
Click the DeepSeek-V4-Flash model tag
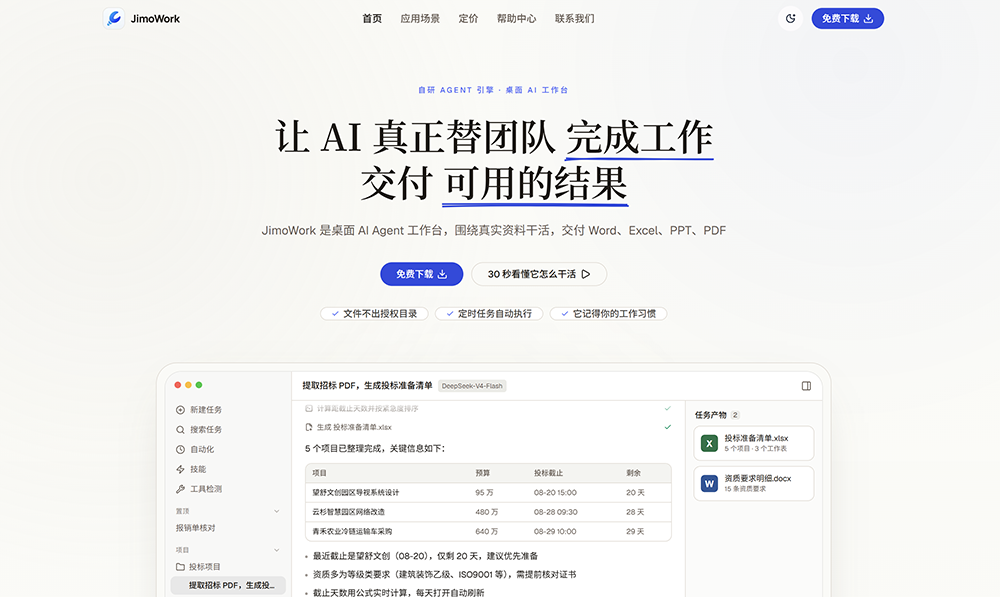(472, 386)
